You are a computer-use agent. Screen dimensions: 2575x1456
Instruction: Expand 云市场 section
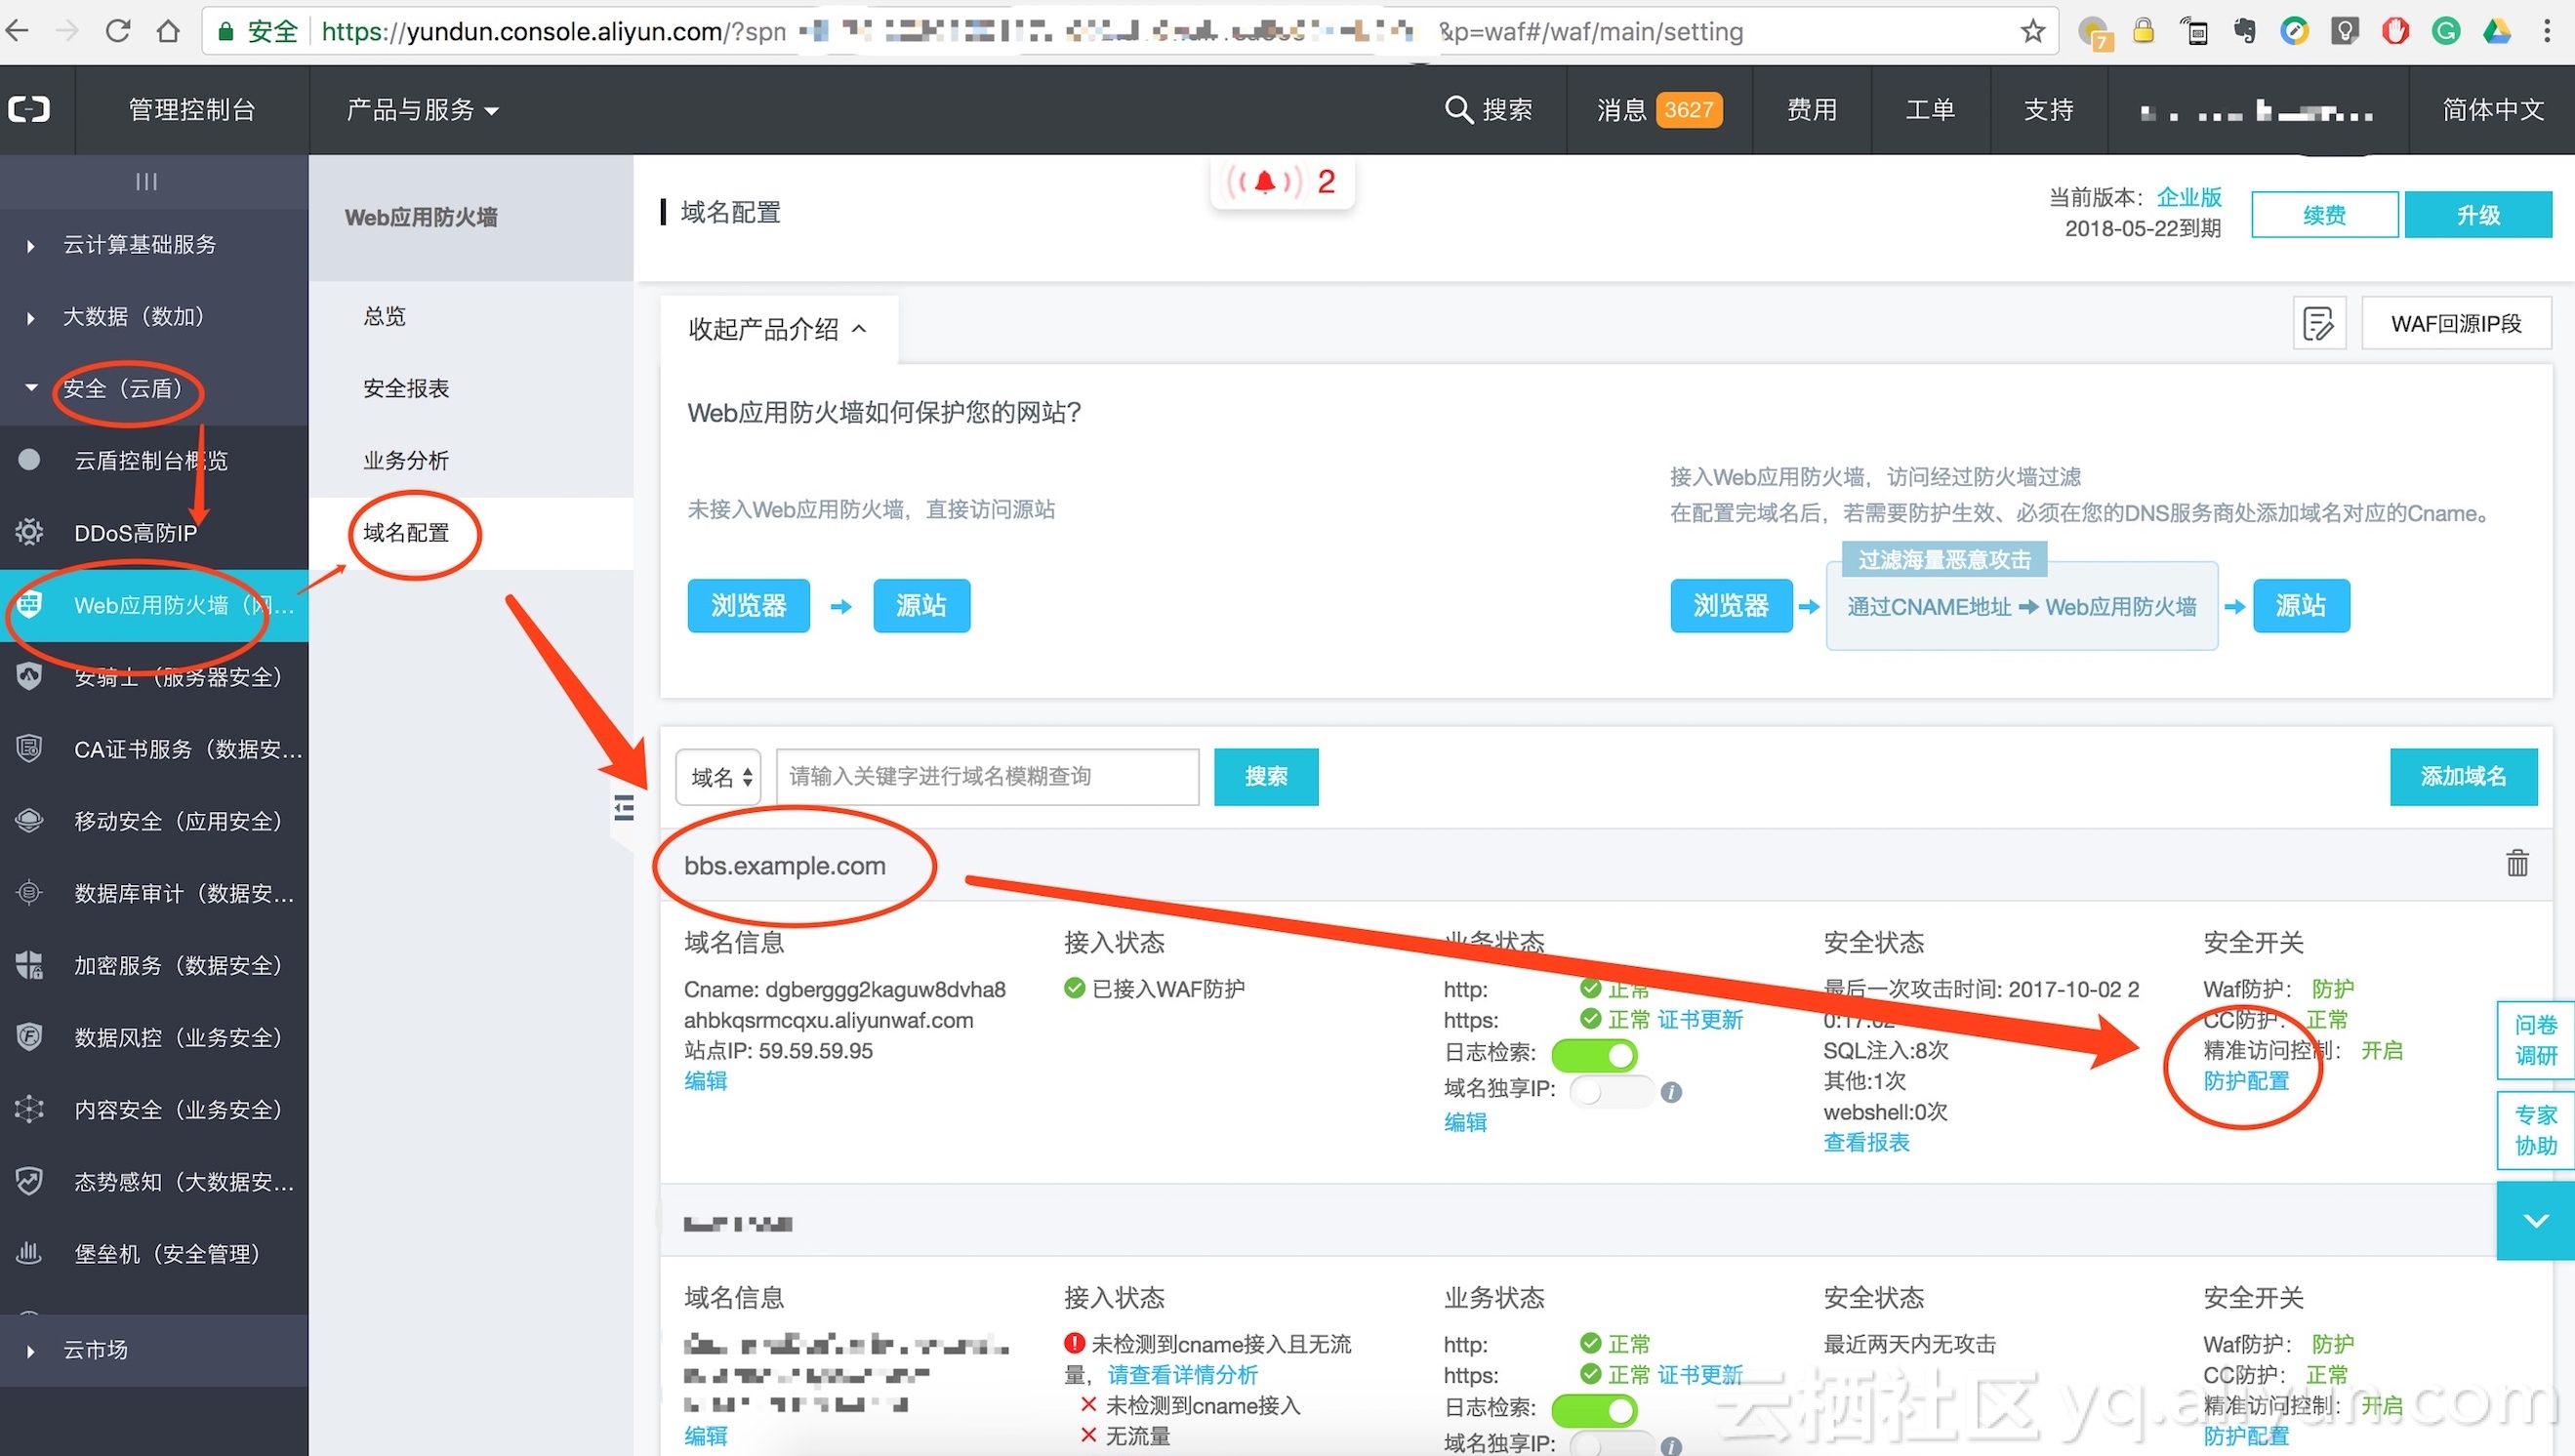[x=95, y=1349]
